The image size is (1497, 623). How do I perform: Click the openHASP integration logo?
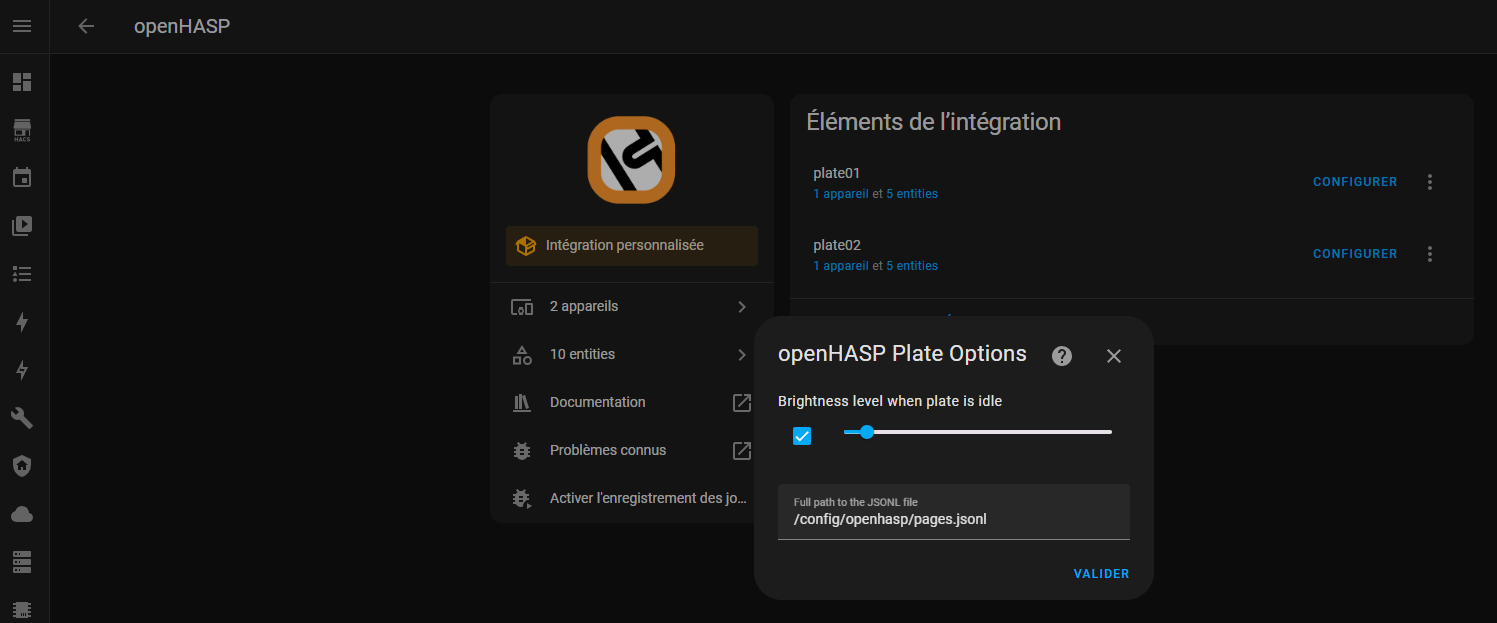pyautogui.click(x=631, y=160)
